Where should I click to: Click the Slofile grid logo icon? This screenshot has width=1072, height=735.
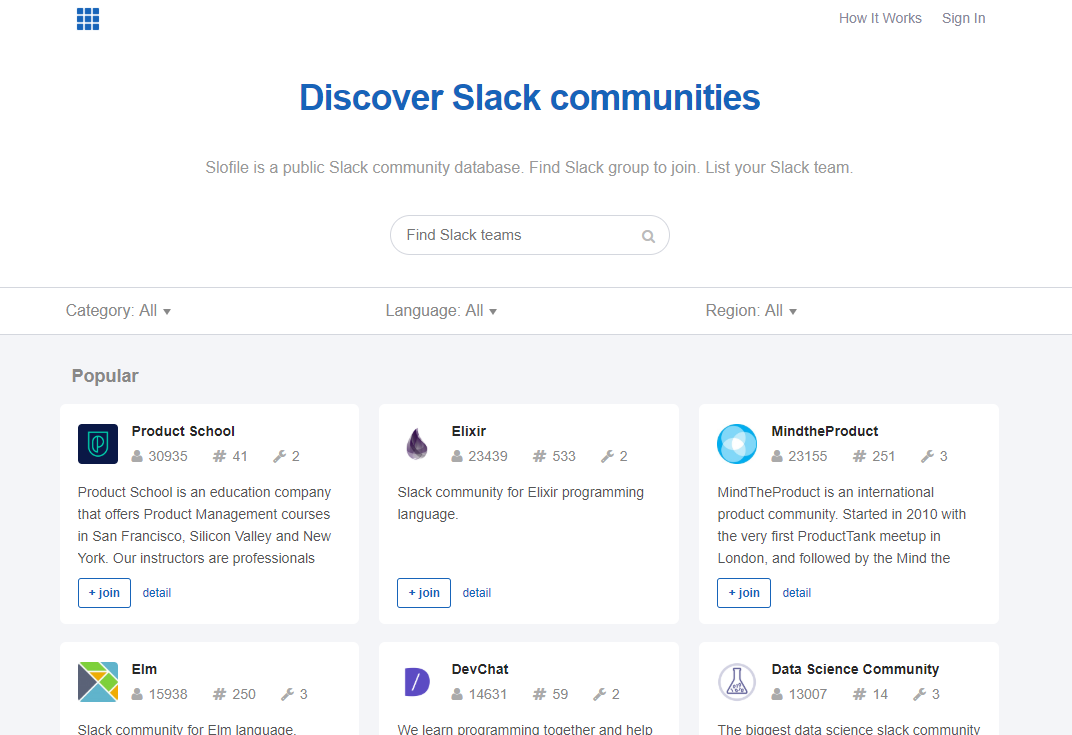pyautogui.click(x=88, y=19)
